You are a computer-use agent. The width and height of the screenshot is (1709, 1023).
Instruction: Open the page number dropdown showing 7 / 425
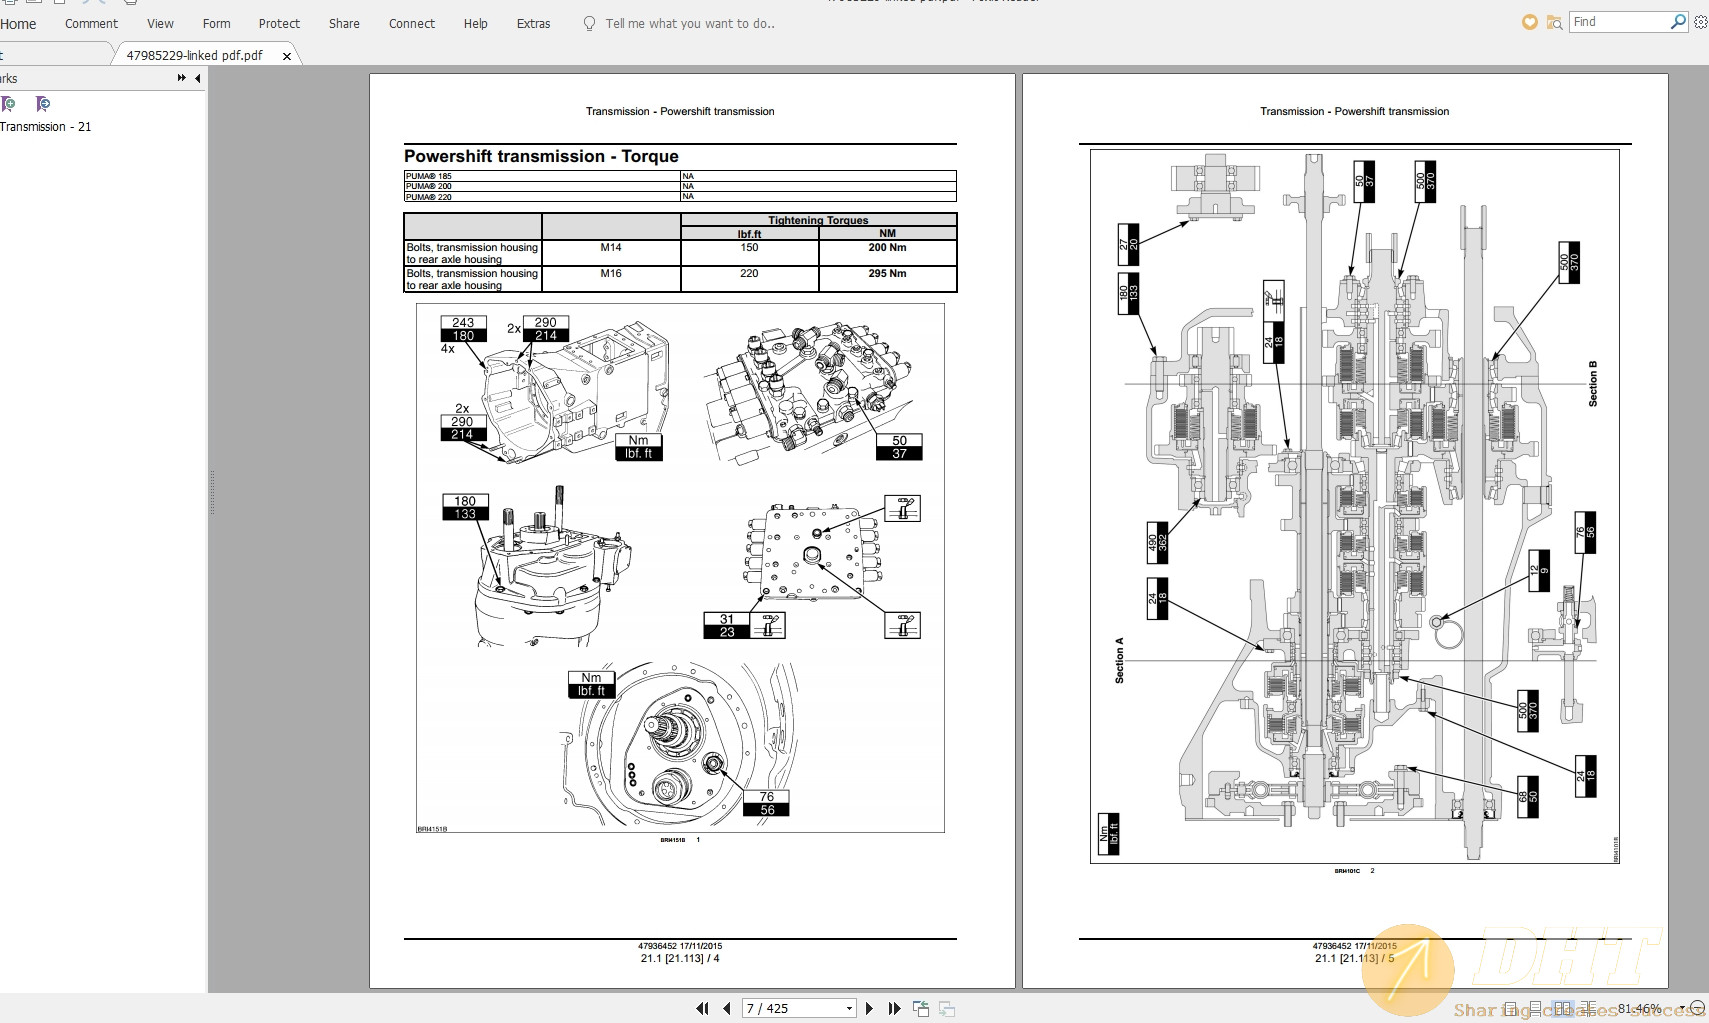(x=848, y=1008)
